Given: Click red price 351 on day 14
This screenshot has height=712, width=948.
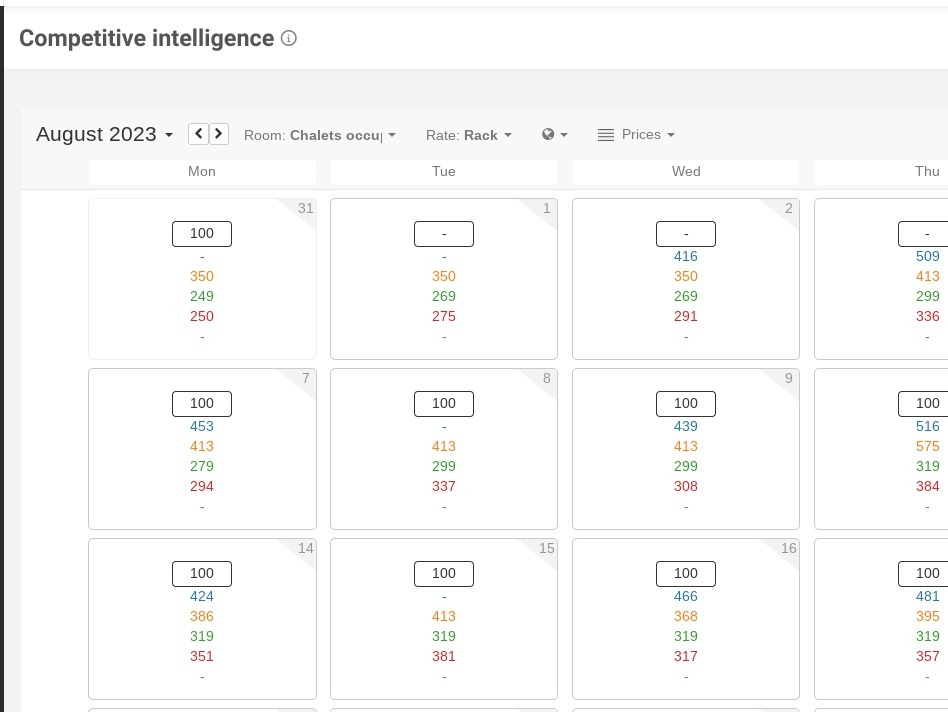Looking at the screenshot, I should tap(202, 656).
